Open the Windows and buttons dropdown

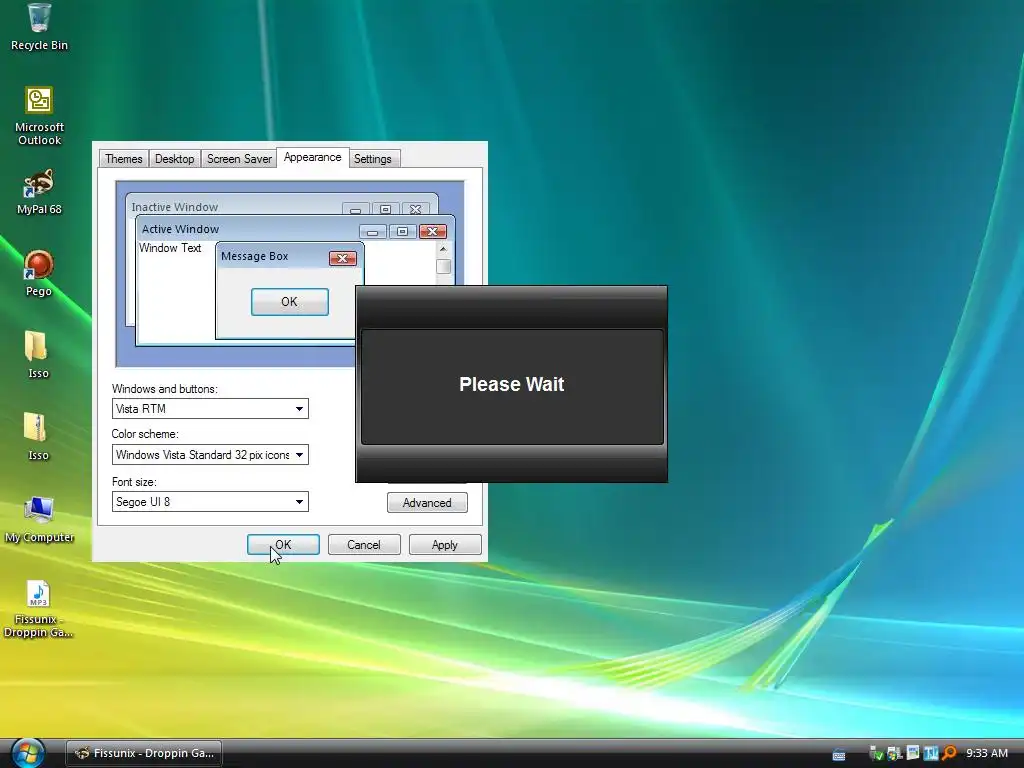(210, 409)
